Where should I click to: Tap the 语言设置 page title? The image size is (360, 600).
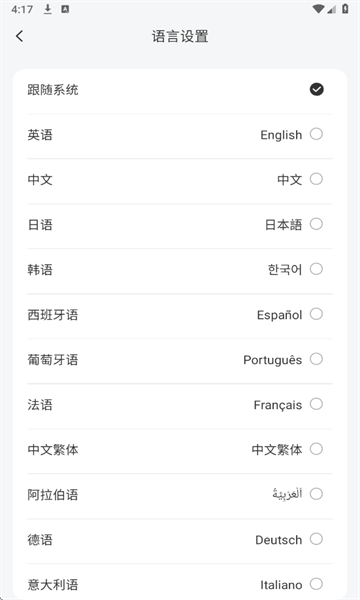pos(180,37)
